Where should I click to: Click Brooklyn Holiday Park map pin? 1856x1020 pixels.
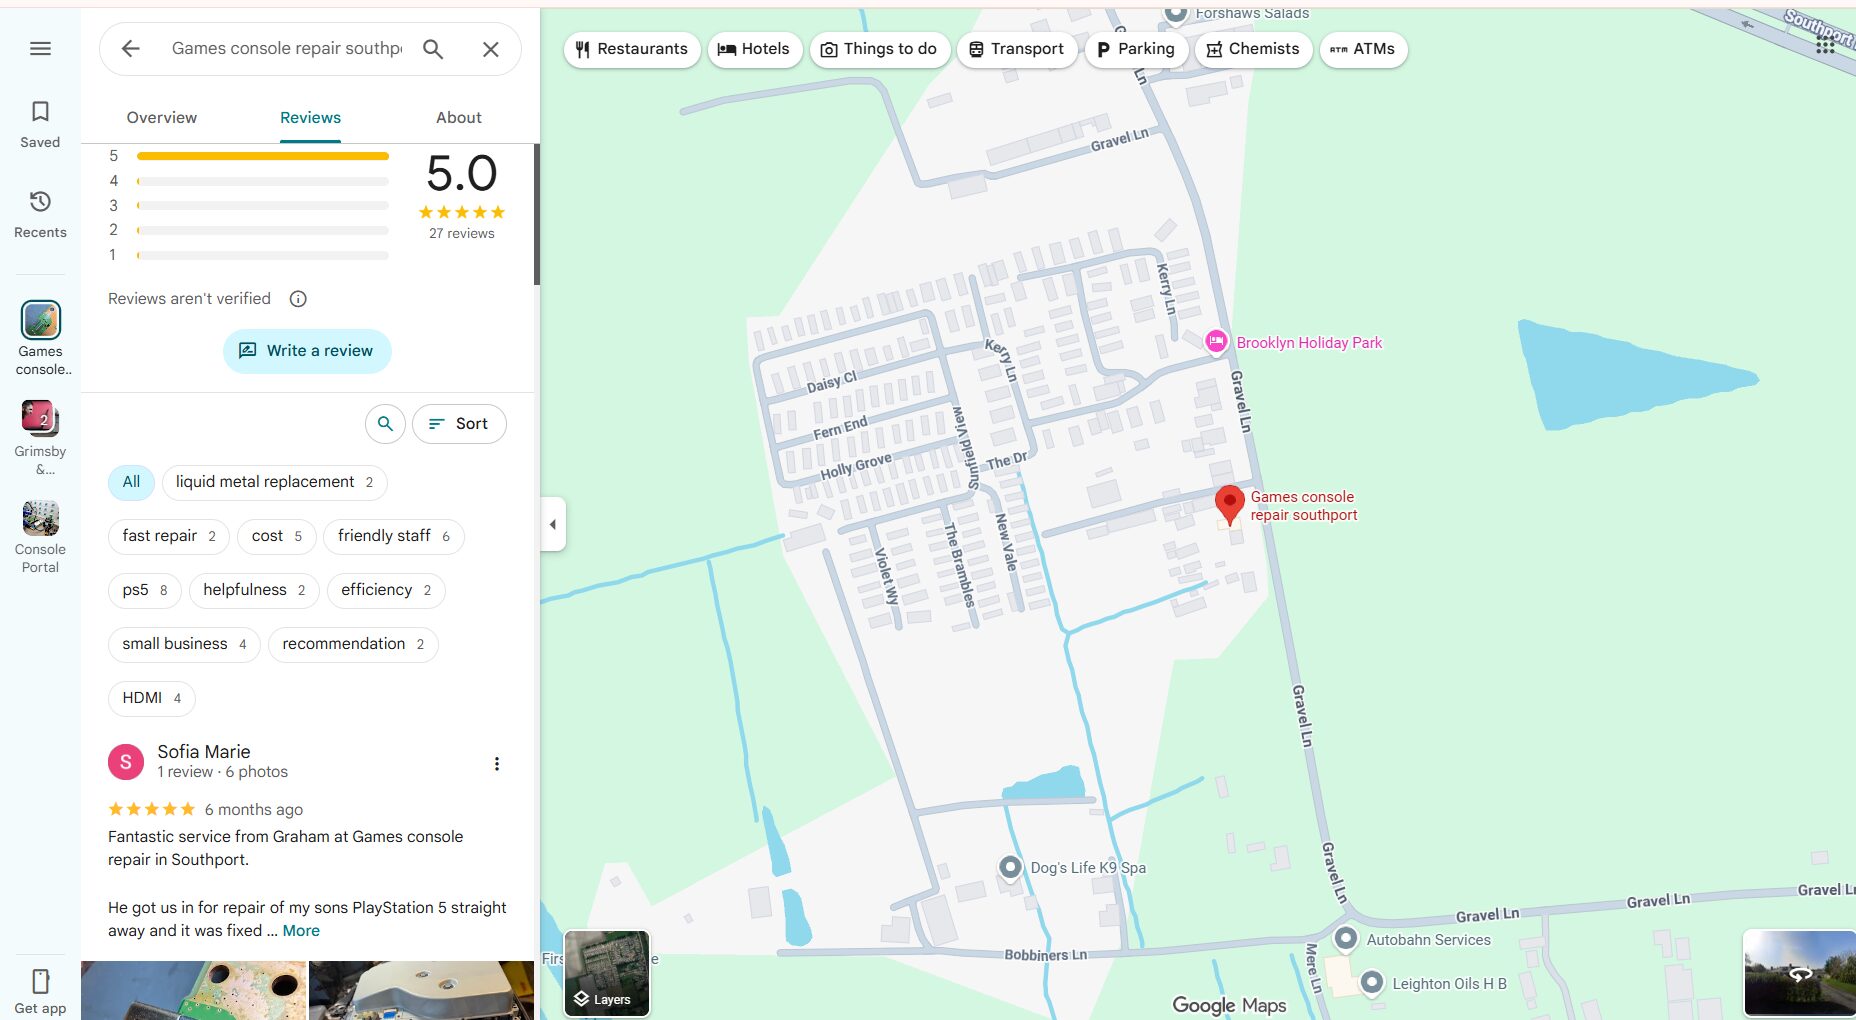point(1216,342)
